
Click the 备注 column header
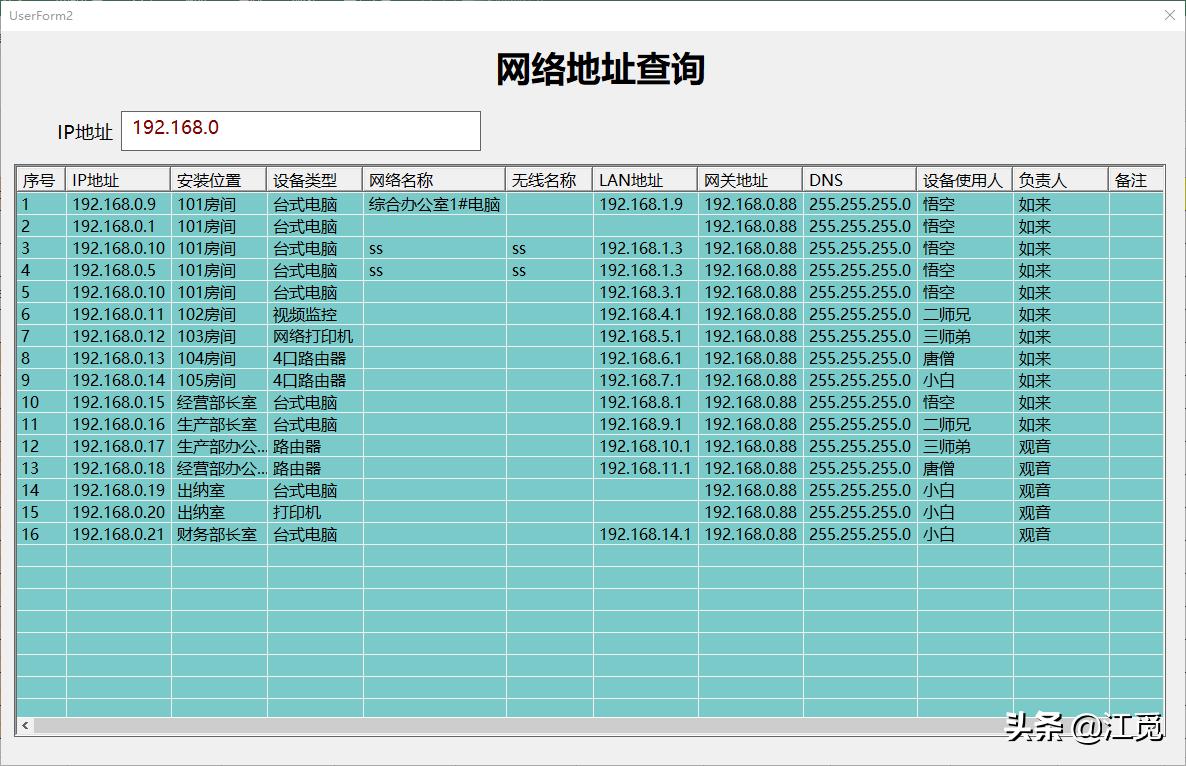click(1135, 179)
